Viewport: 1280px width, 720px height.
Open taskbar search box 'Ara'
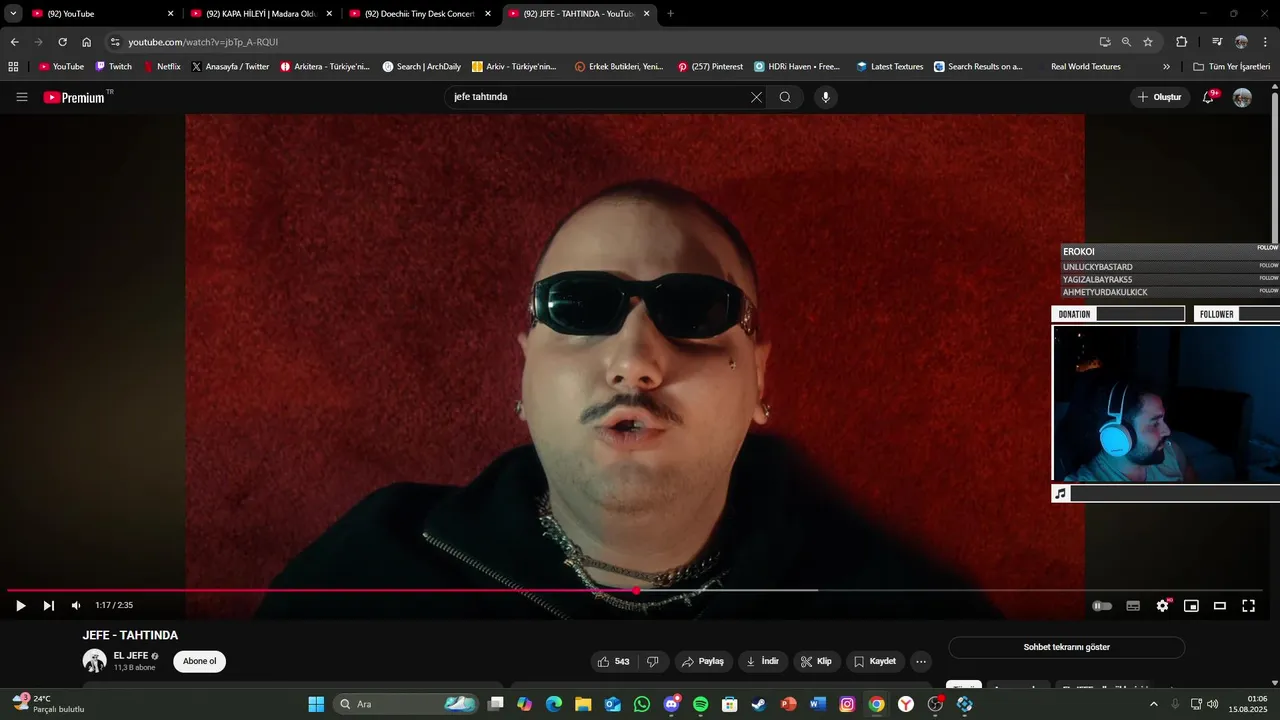pos(406,704)
